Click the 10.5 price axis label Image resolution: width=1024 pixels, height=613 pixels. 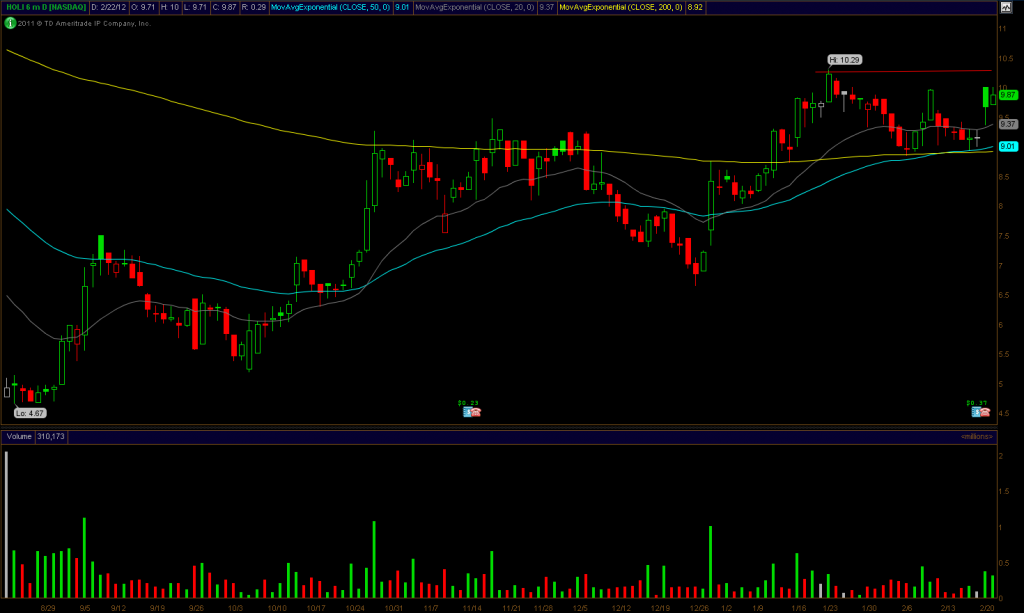pyautogui.click(x=1006, y=59)
